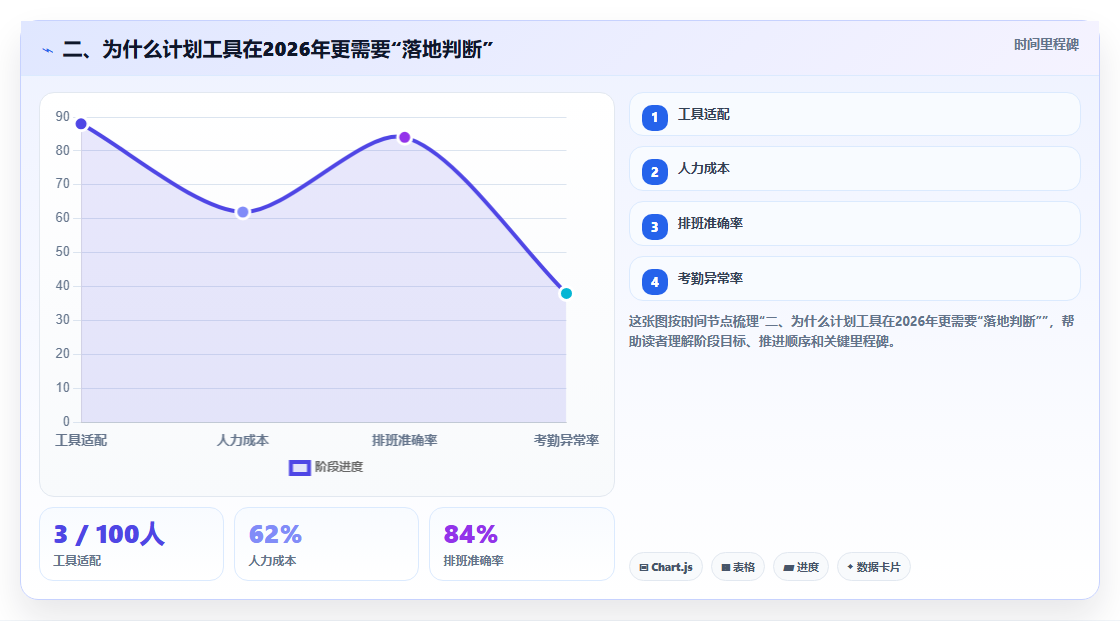
Task: Click the 62% 人力成本 stat card
Action: coord(326,544)
